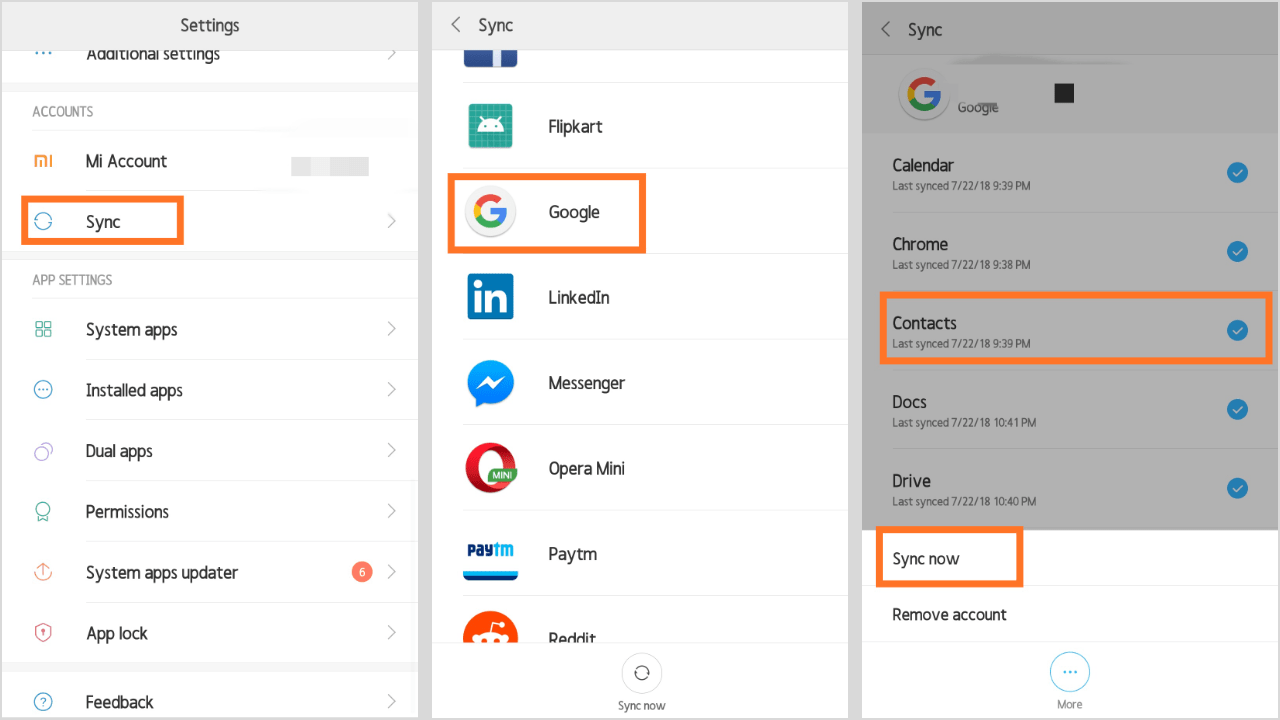Open the System apps updater chevron

392,572
